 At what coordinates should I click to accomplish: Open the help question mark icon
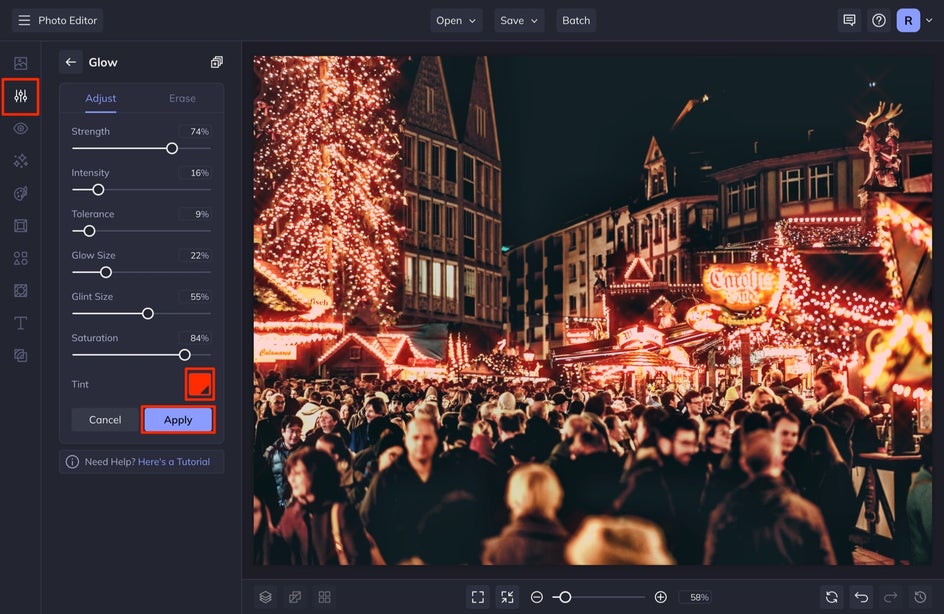click(x=879, y=20)
